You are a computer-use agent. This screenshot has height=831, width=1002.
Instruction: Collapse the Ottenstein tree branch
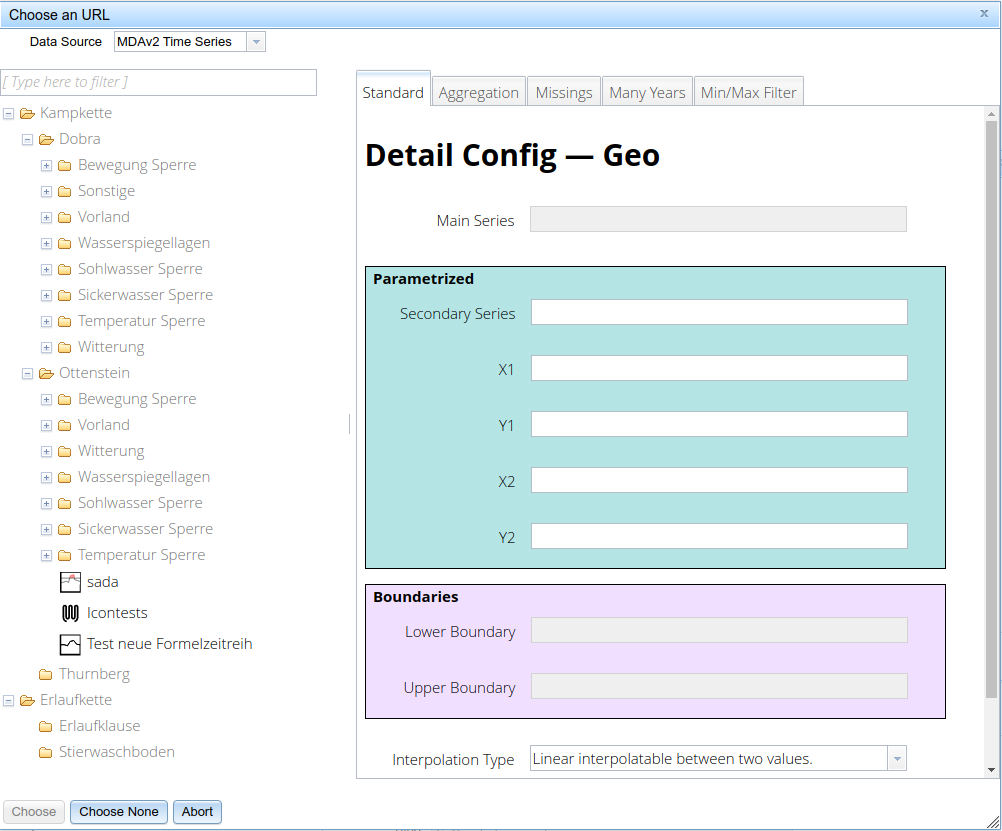point(27,372)
